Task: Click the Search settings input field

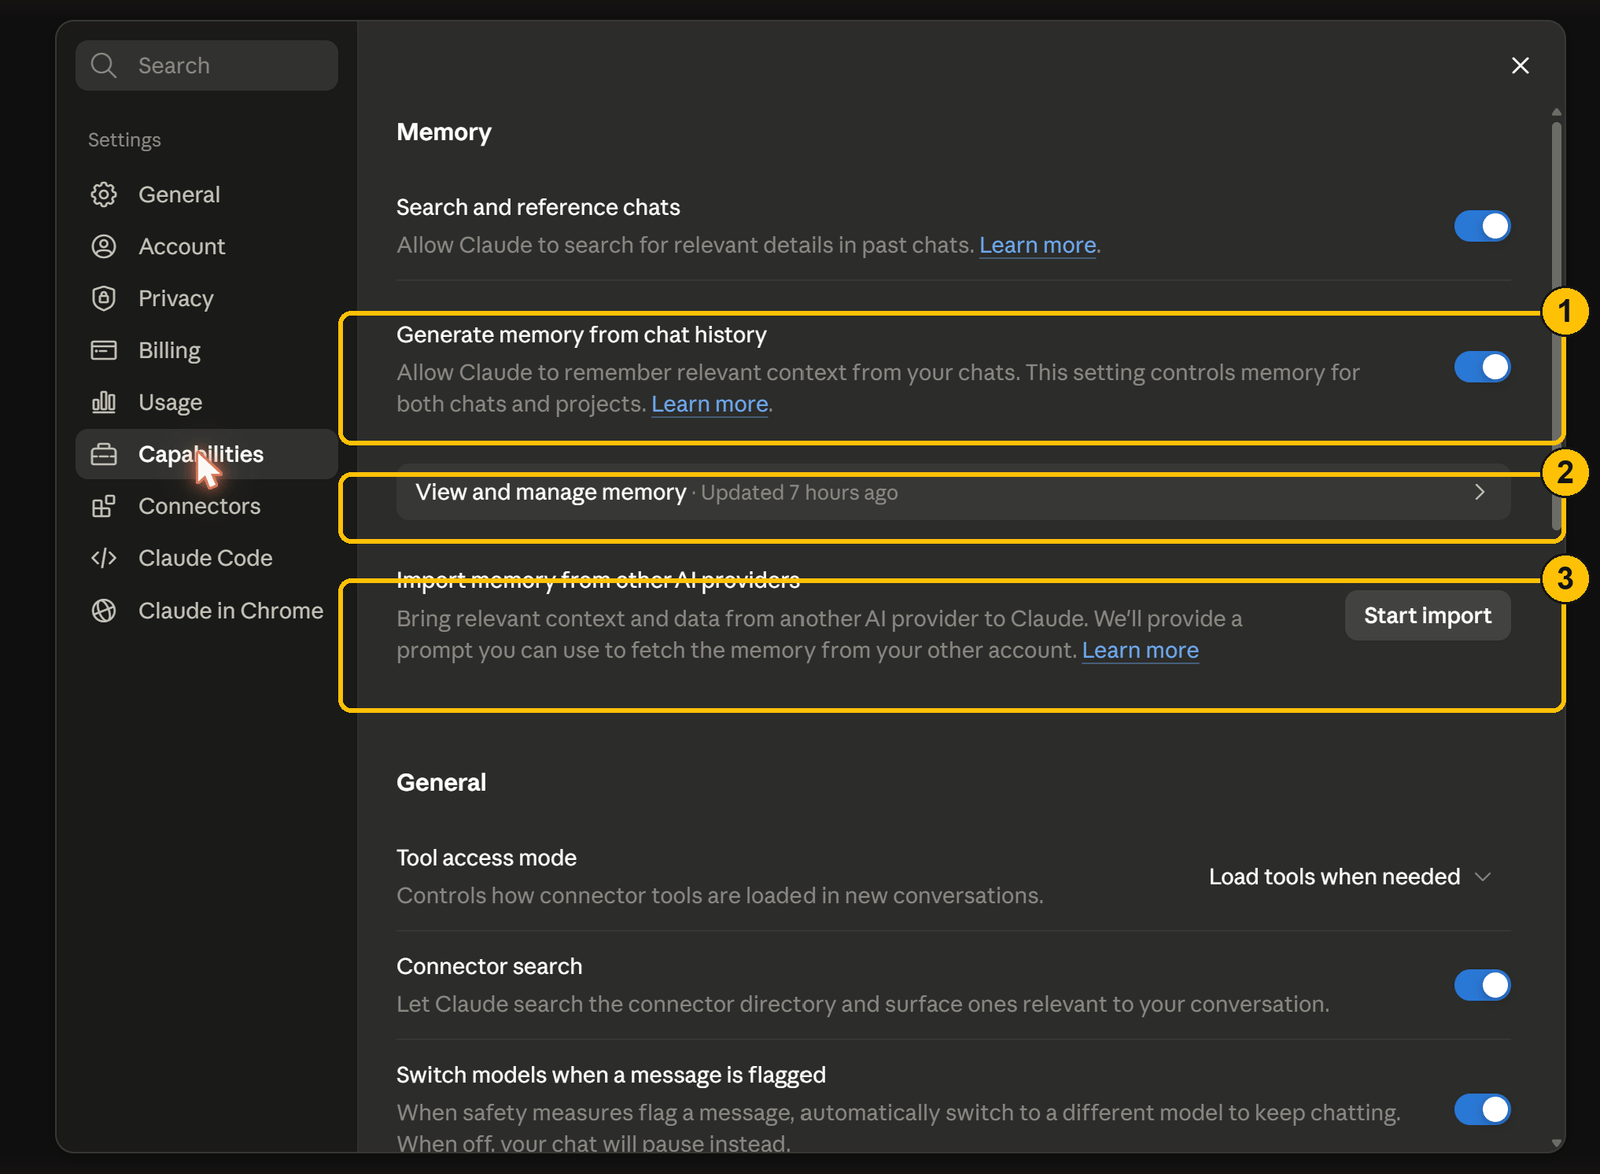Action: (x=207, y=66)
